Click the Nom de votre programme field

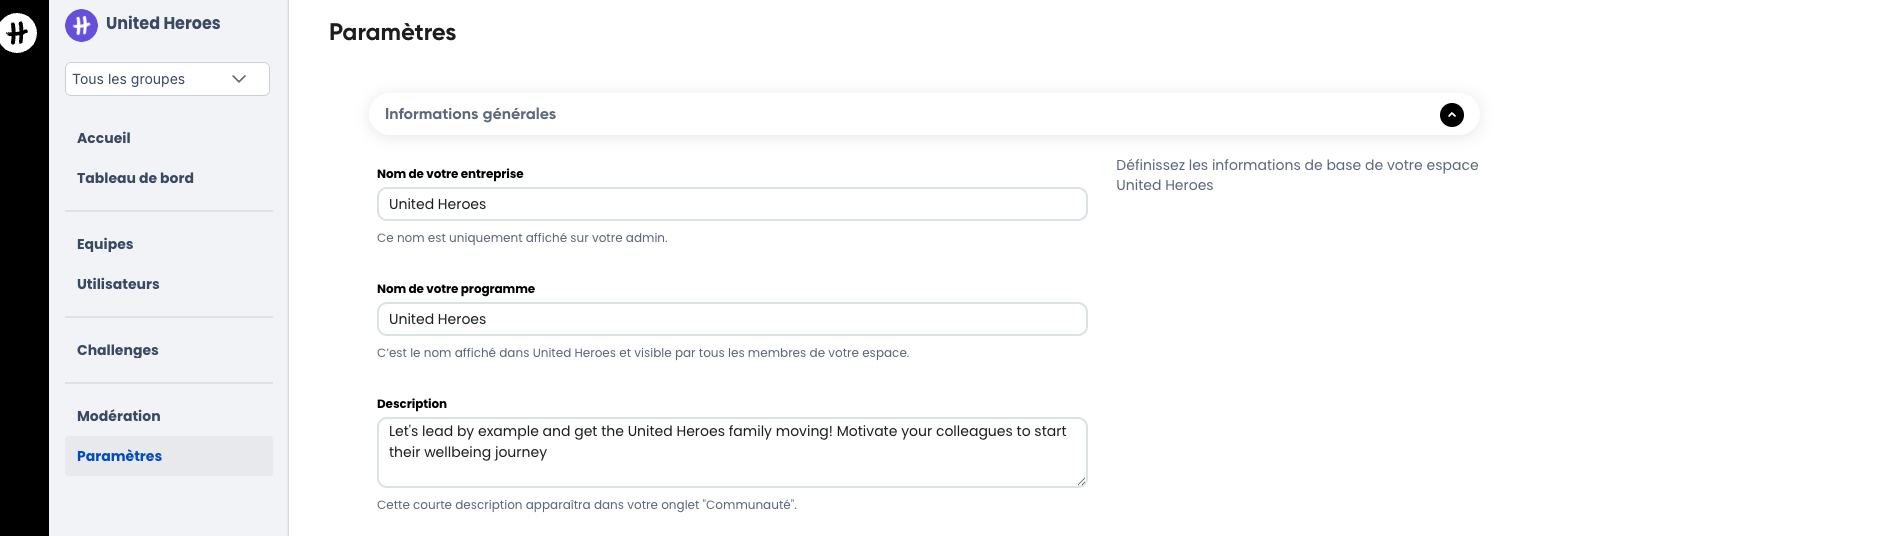click(732, 319)
